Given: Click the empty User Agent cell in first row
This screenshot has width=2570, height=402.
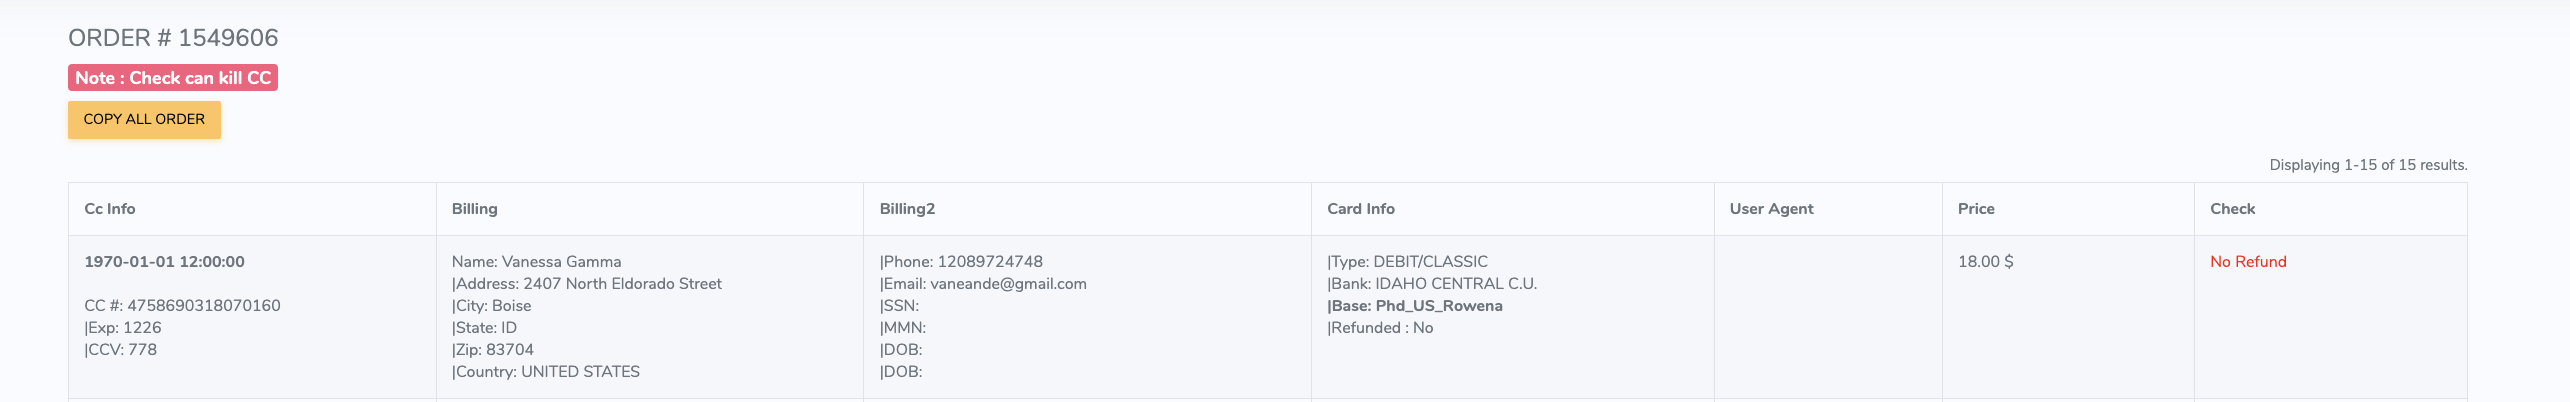Looking at the screenshot, I should [1827, 316].
